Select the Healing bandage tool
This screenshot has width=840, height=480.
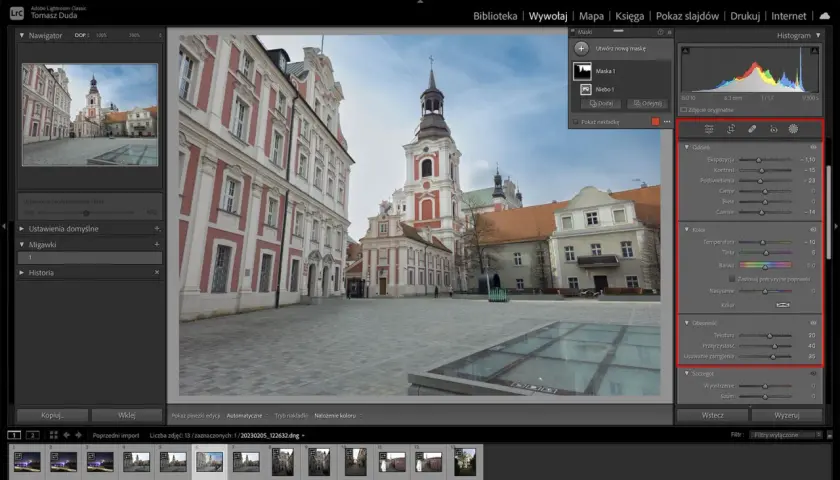(752, 129)
